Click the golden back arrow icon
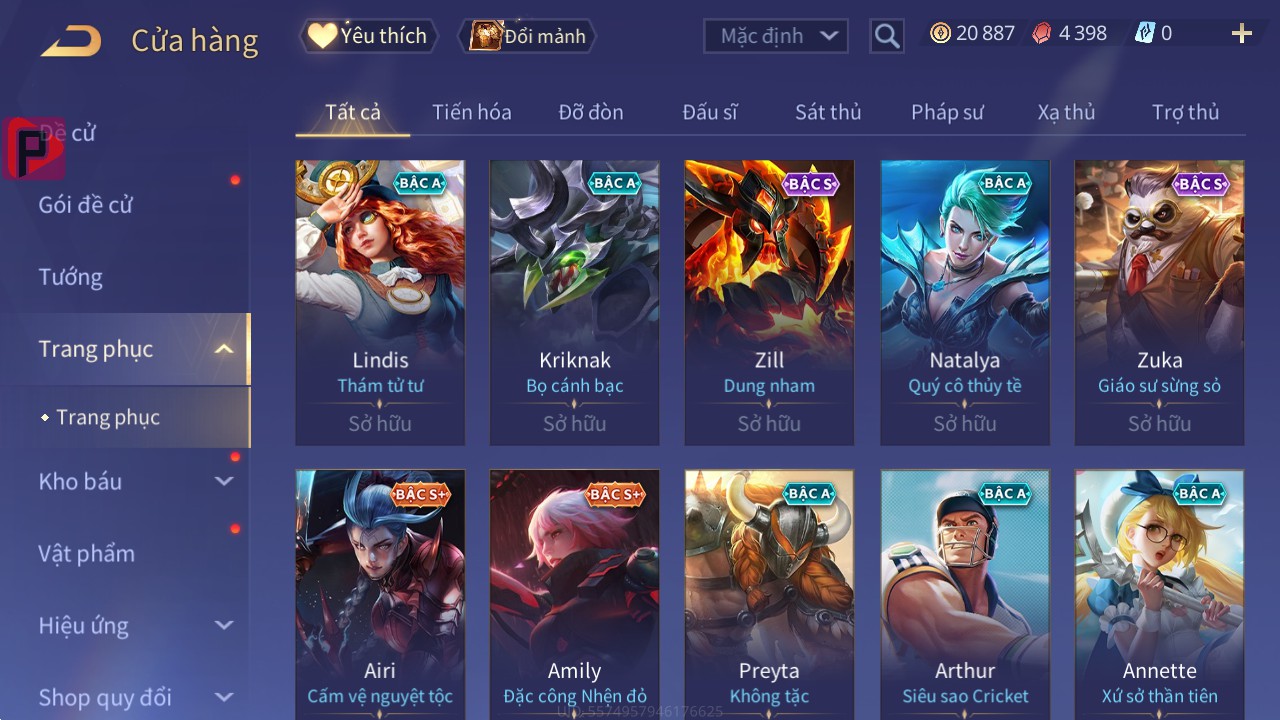1280x720 pixels. (x=71, y=41)
